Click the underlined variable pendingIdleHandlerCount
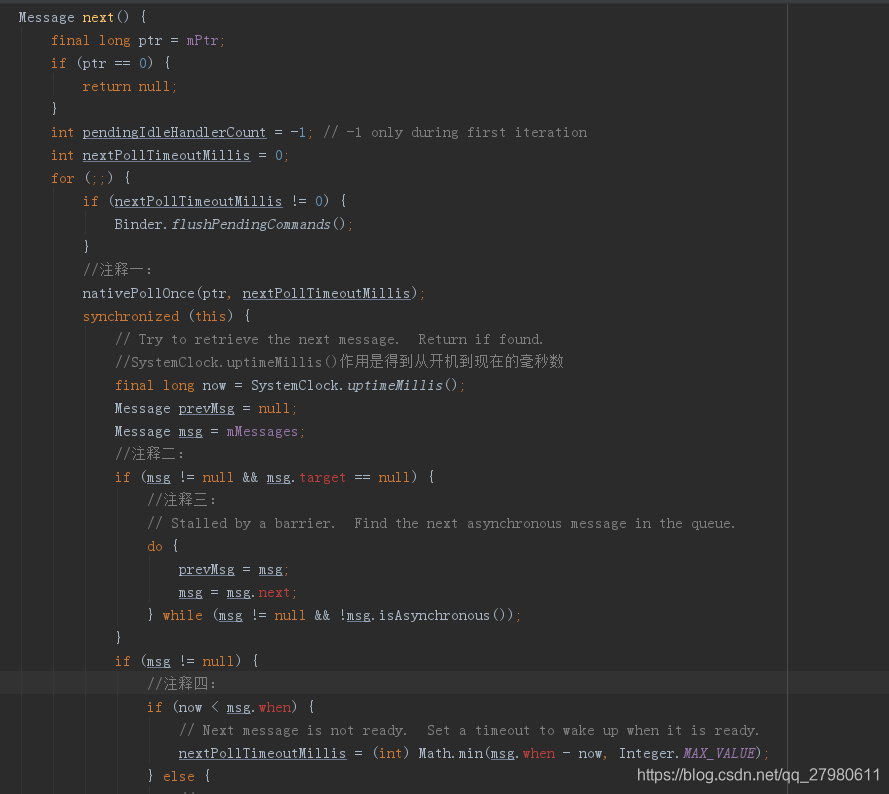The width and height of the screenshot is (889, 794). coord(174,132)
